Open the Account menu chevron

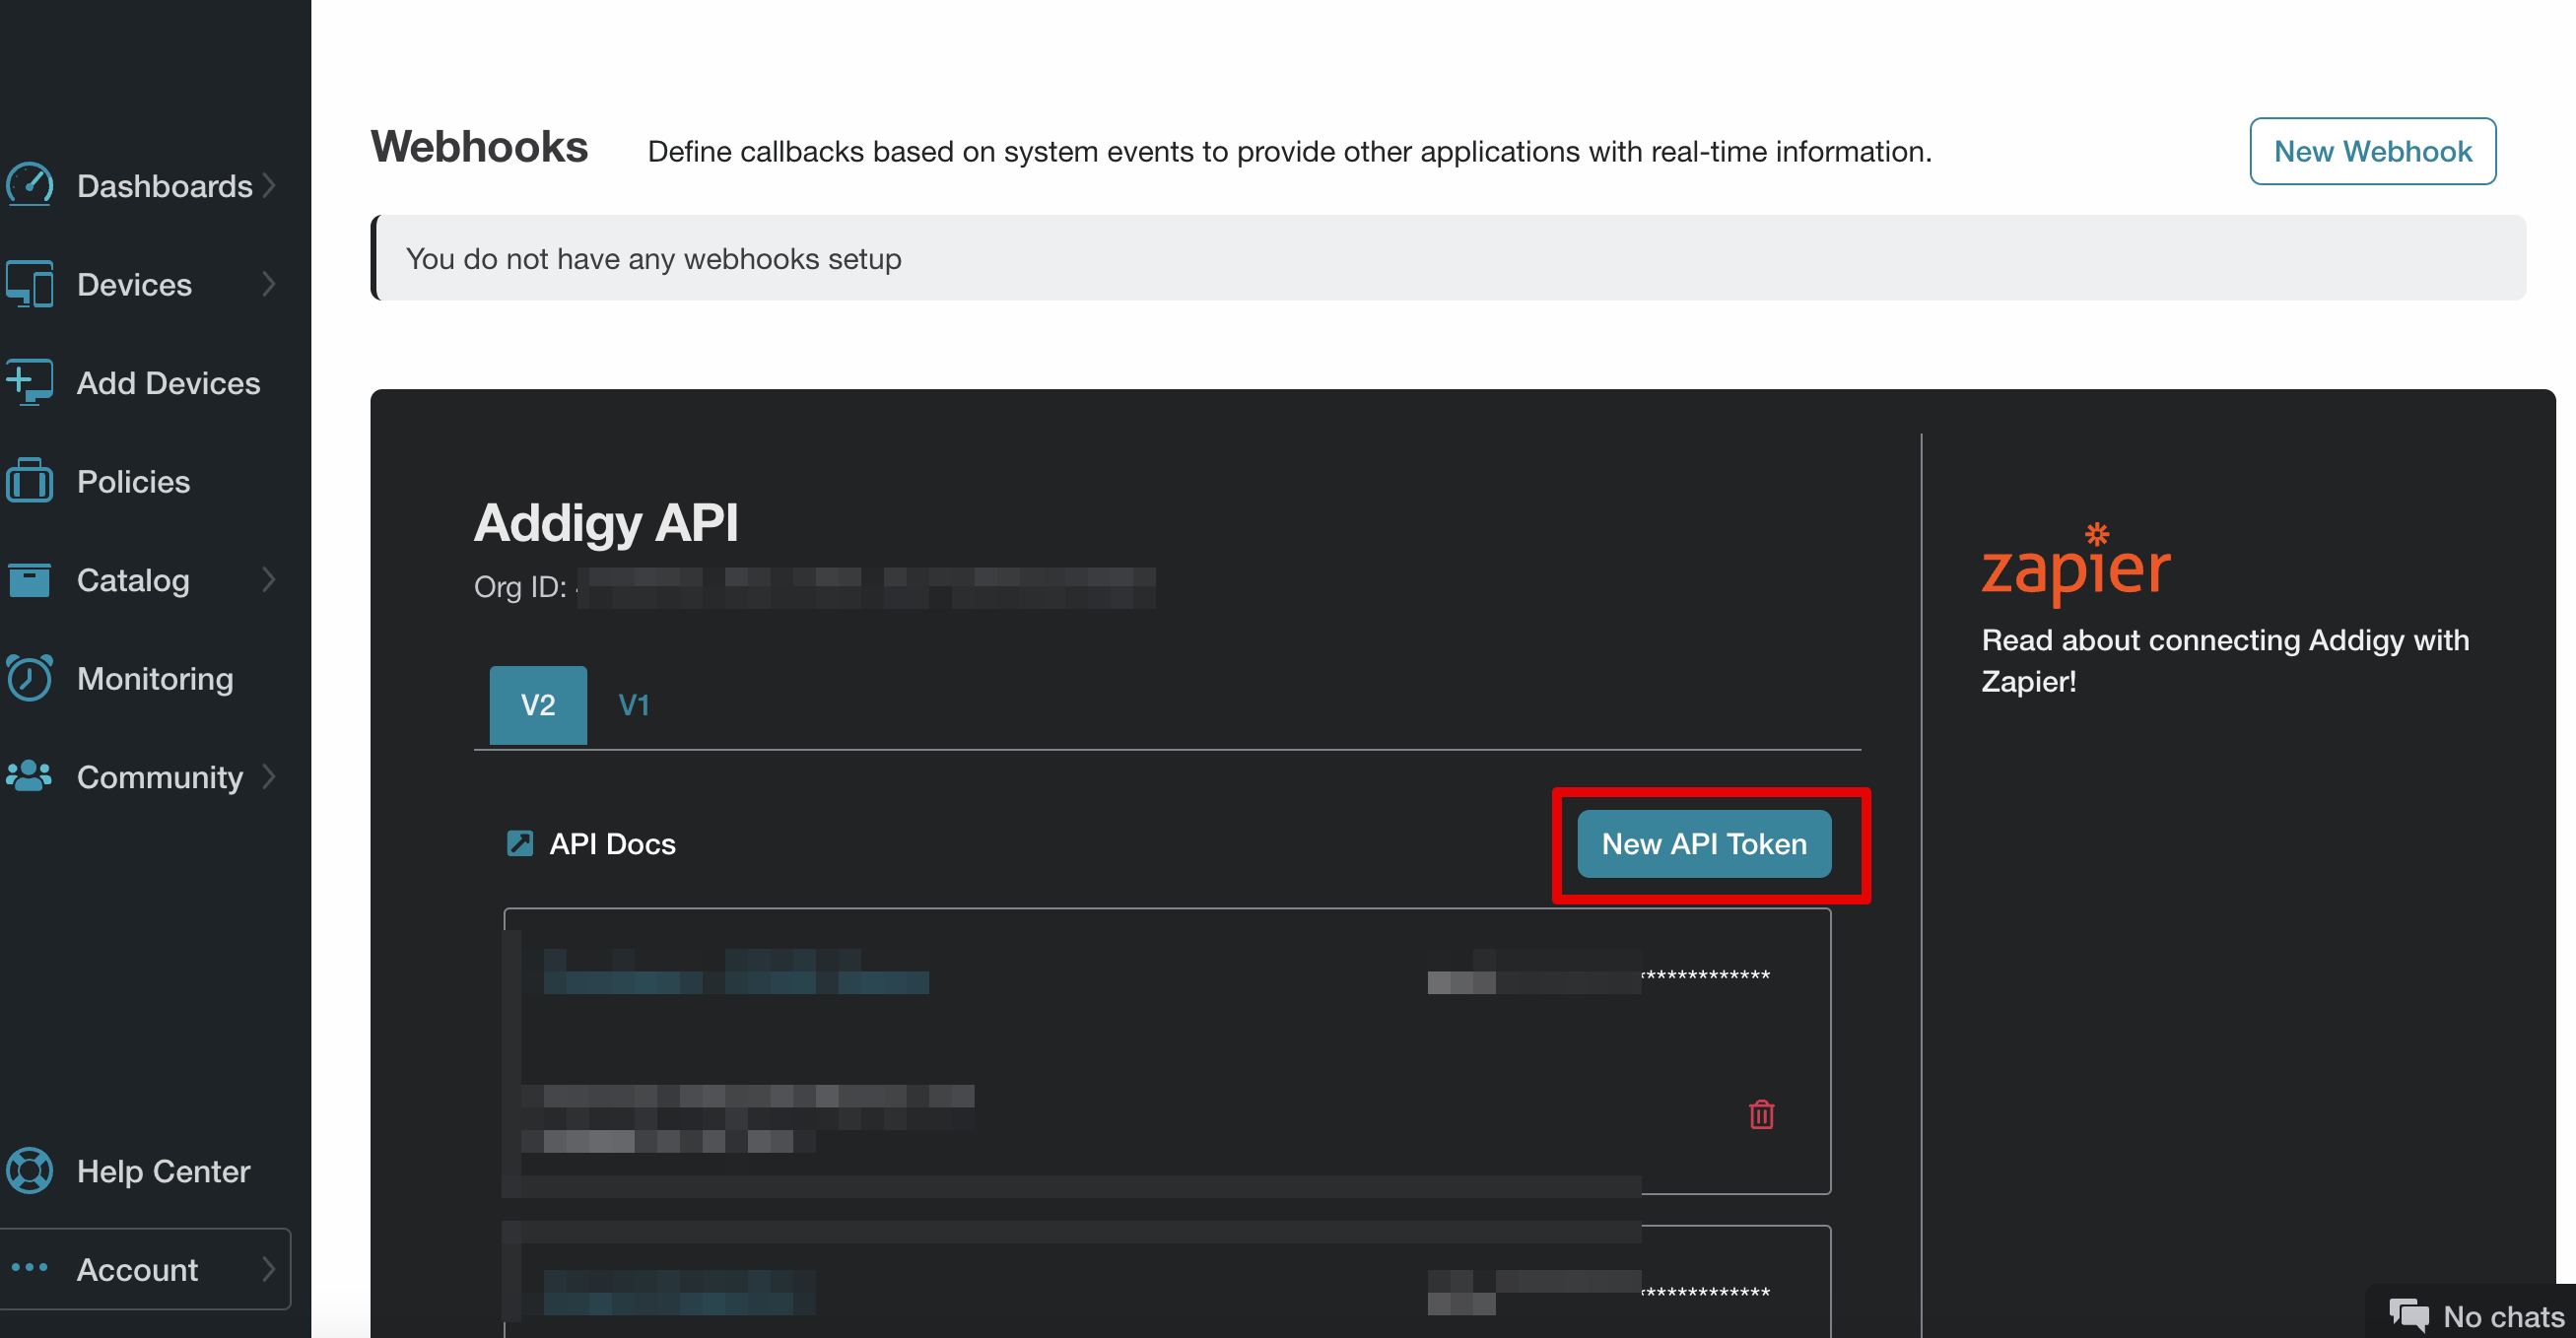[268, 1269]
